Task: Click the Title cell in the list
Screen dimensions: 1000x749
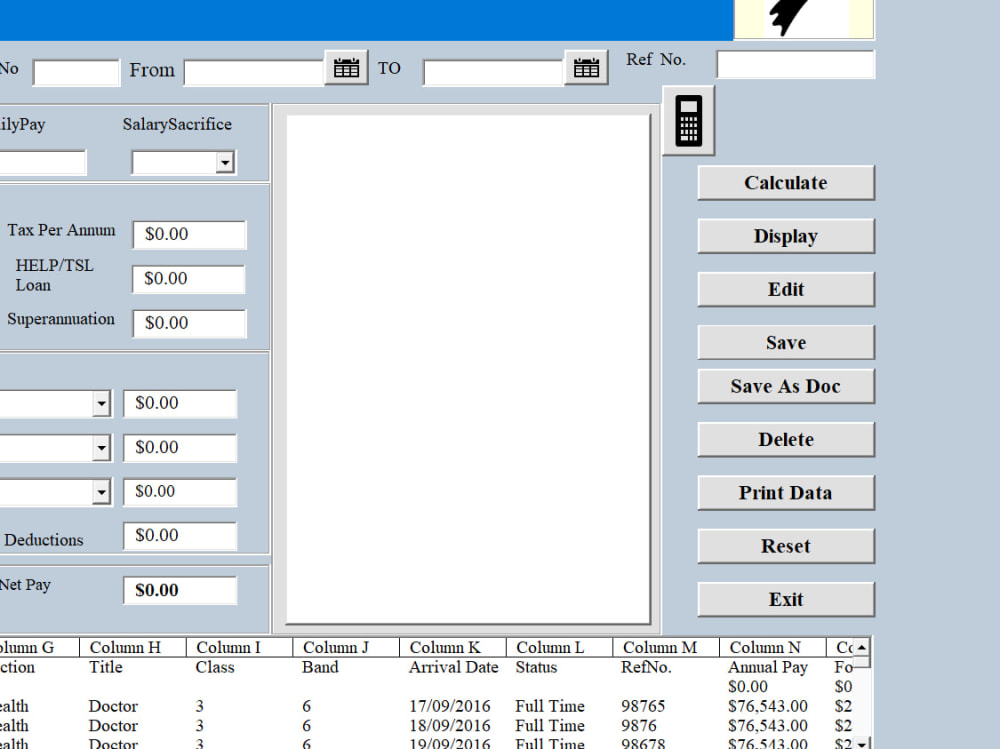Action: pos(105,667)
